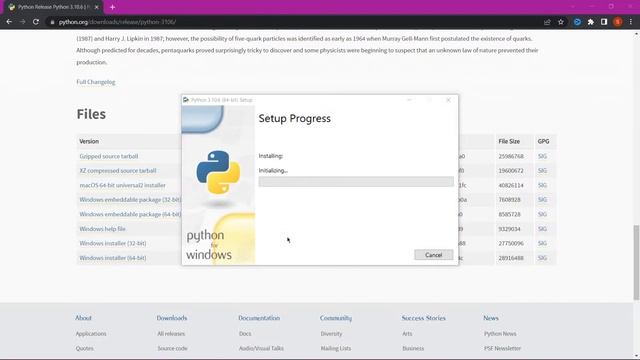Click the File Size column header

[509, 141]
